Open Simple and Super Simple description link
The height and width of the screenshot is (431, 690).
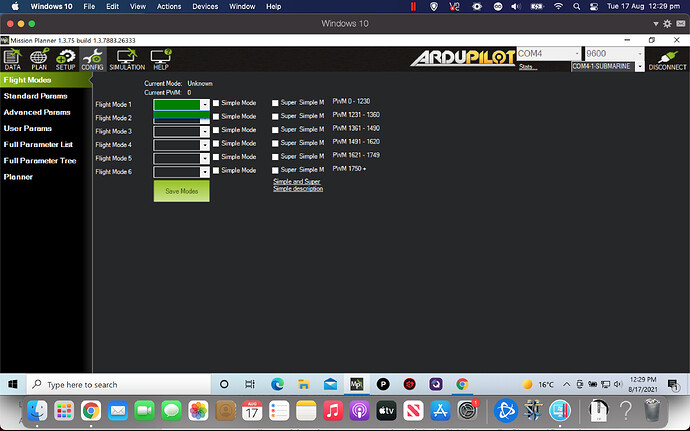(298, 185)
